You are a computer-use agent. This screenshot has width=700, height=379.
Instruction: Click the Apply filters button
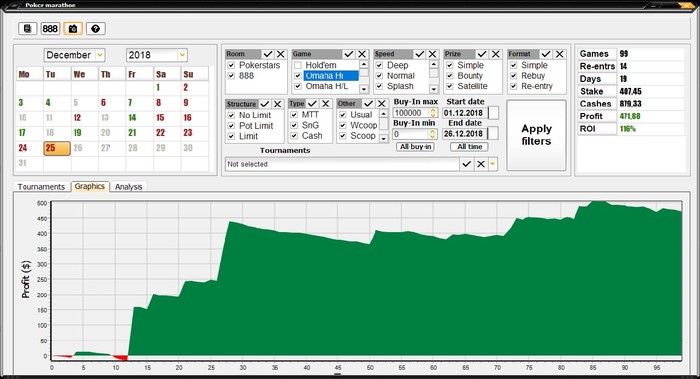[536, 135]
